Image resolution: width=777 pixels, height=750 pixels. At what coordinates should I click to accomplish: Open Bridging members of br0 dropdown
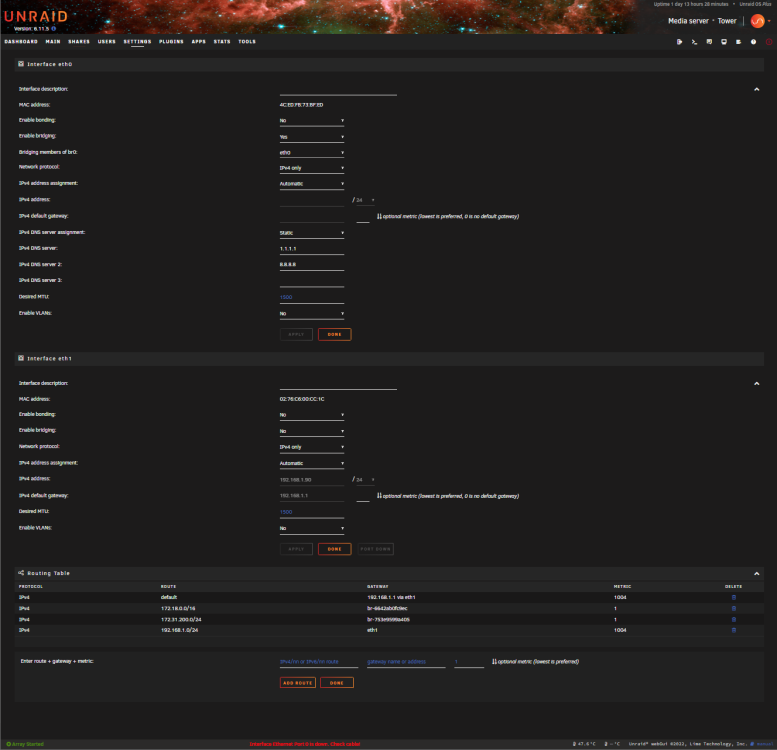pos(312,153)
